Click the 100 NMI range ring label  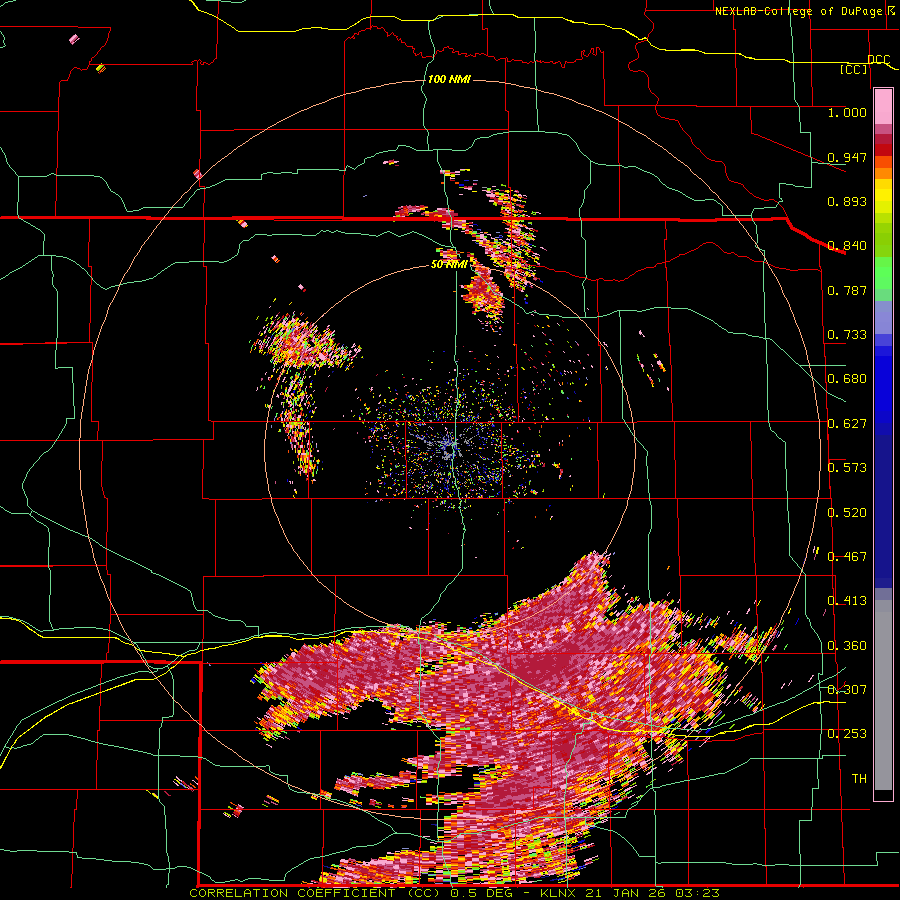449,79
